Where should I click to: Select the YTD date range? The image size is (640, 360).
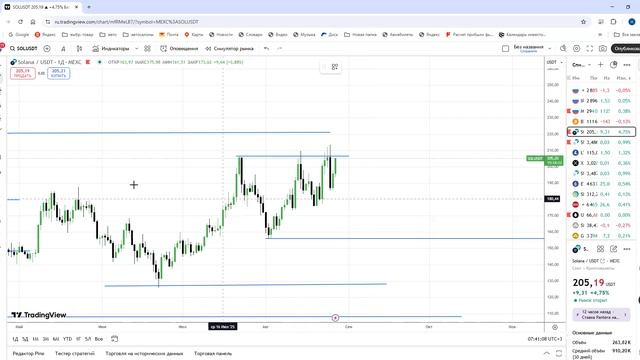(67, 339)
